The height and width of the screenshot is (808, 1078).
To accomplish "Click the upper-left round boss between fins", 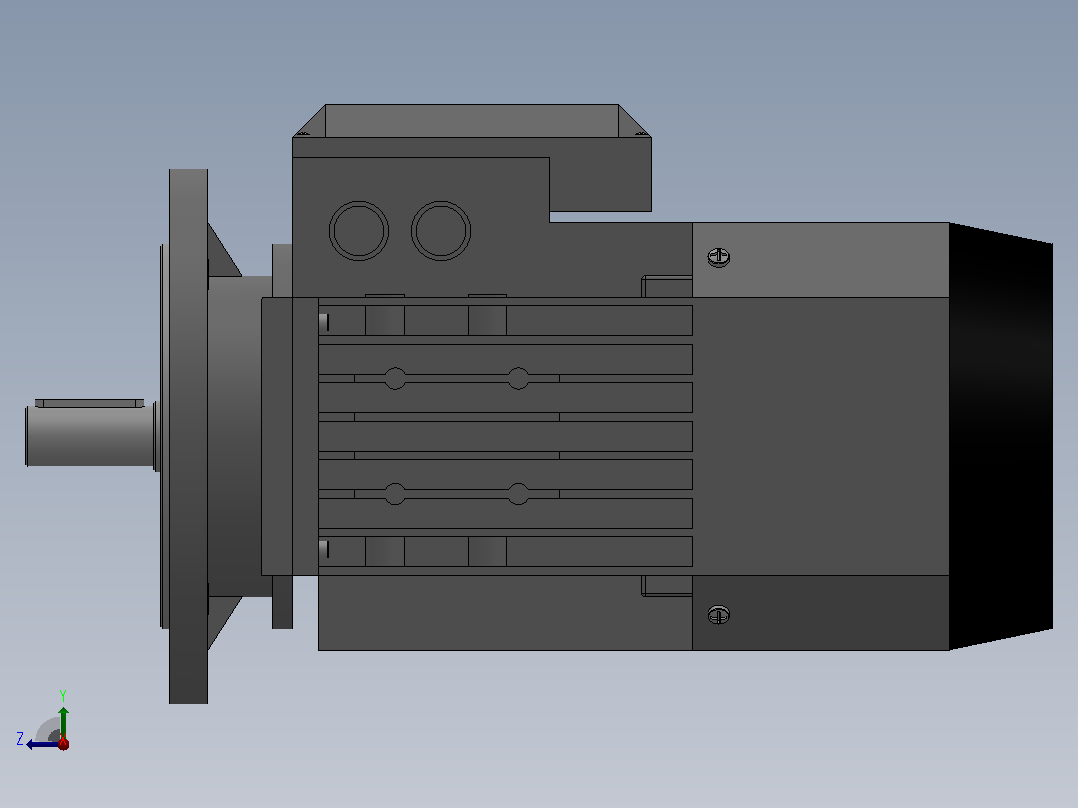I will coord(395,378).
